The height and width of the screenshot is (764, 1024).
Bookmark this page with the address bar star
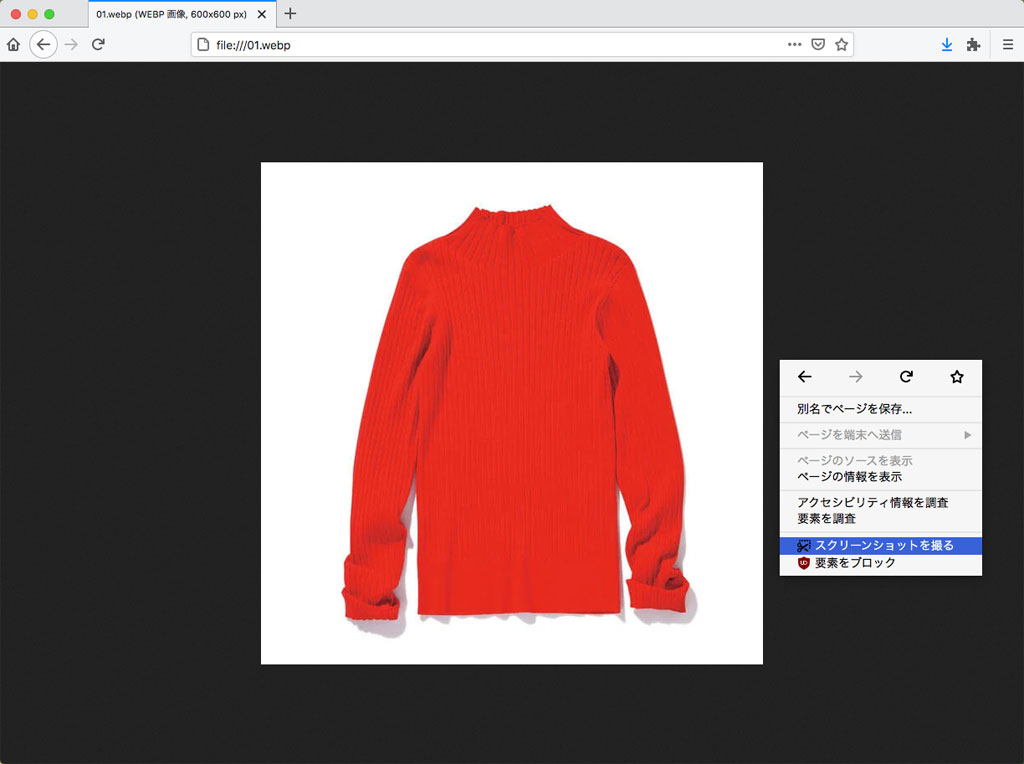pyautogui.click(x=841, y=44)
